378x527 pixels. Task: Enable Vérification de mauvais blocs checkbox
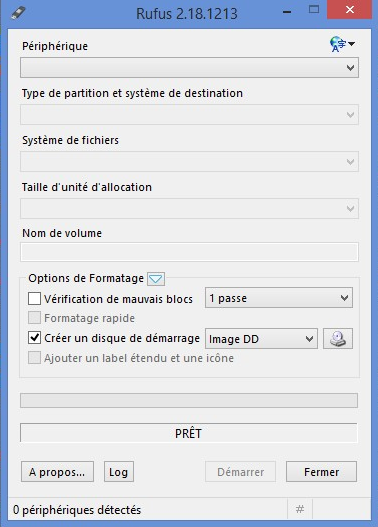pyautogui.click(x=34, y=298)
